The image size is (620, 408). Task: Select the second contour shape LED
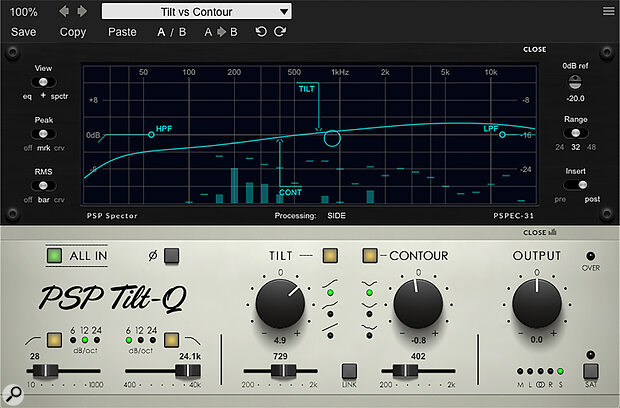tap(369, 314)
